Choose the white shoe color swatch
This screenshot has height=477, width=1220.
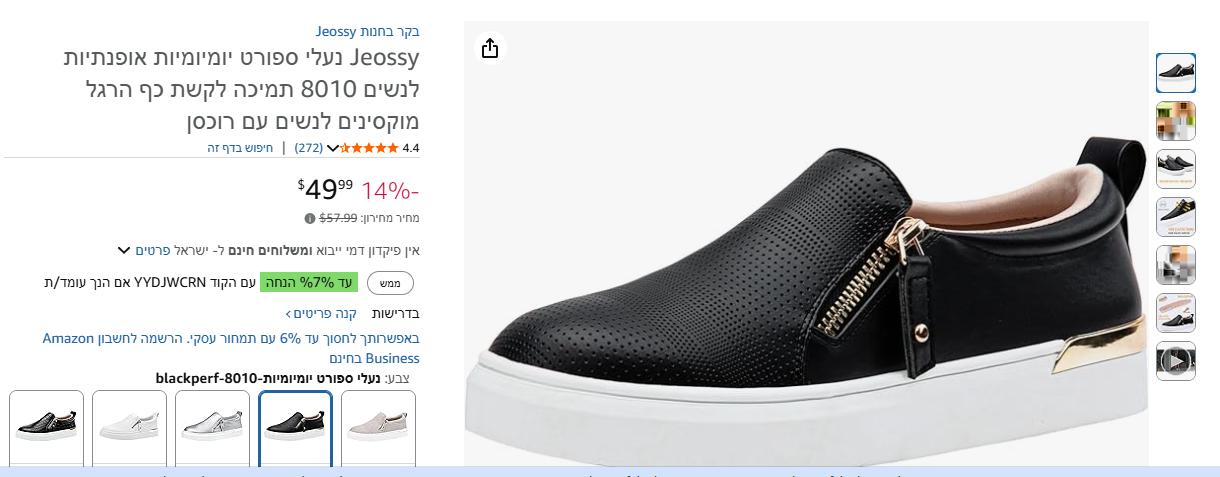[129, 427]
